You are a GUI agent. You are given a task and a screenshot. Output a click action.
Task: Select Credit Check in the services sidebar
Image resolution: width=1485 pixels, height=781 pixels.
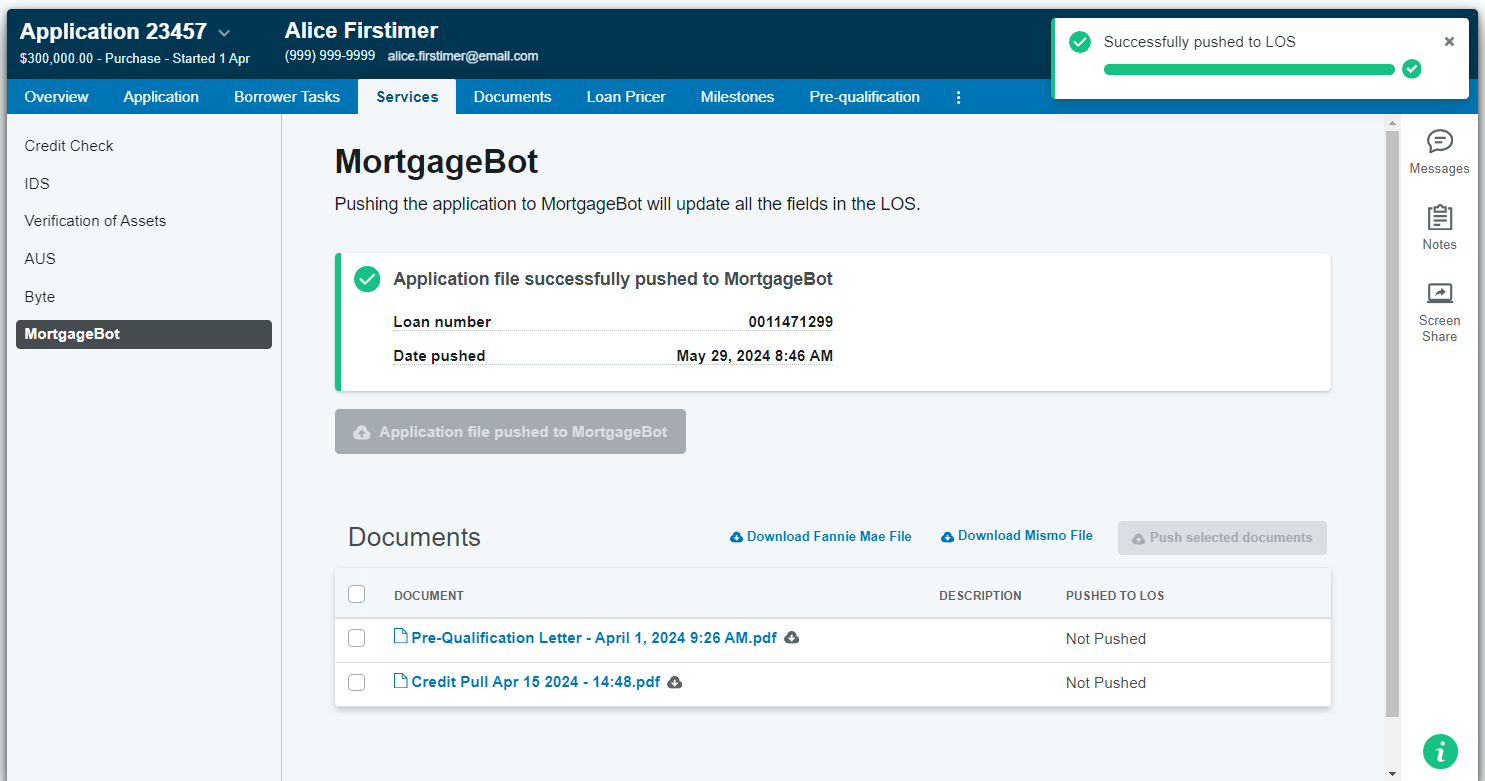[x=69, y=146]
